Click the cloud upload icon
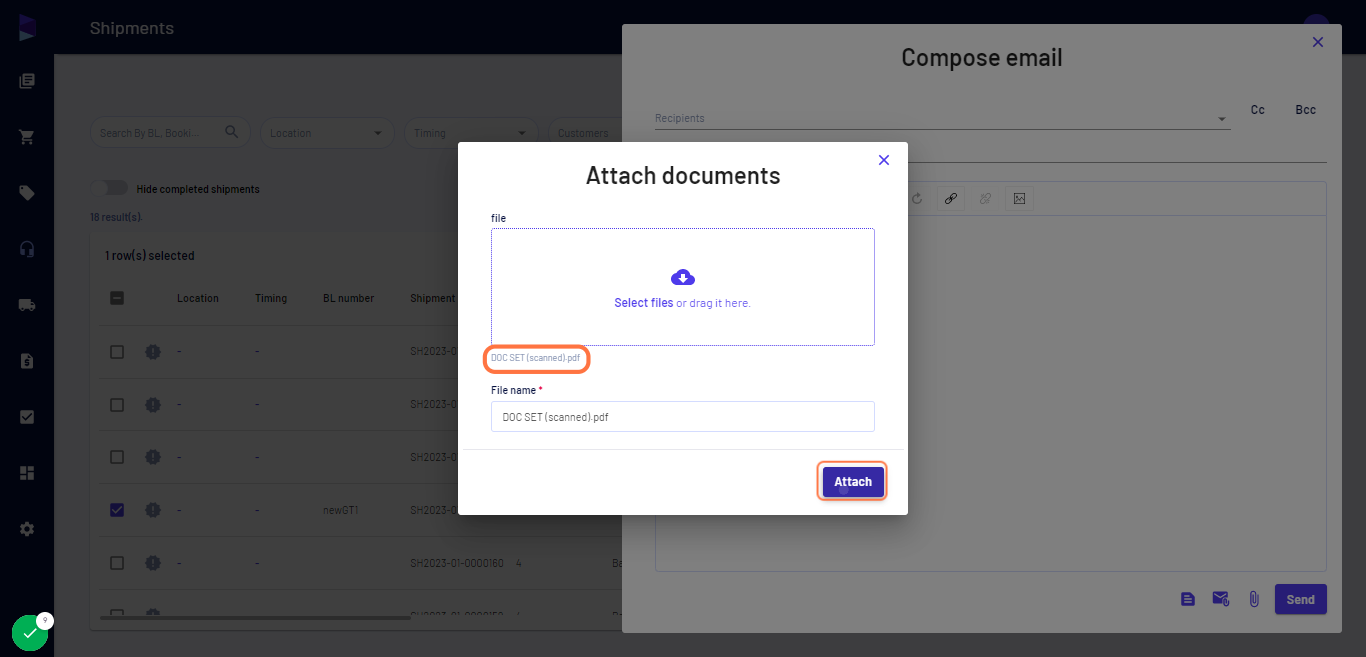Screen dimensions: 1366x657 pyautogui.click(x=683, y=278)
